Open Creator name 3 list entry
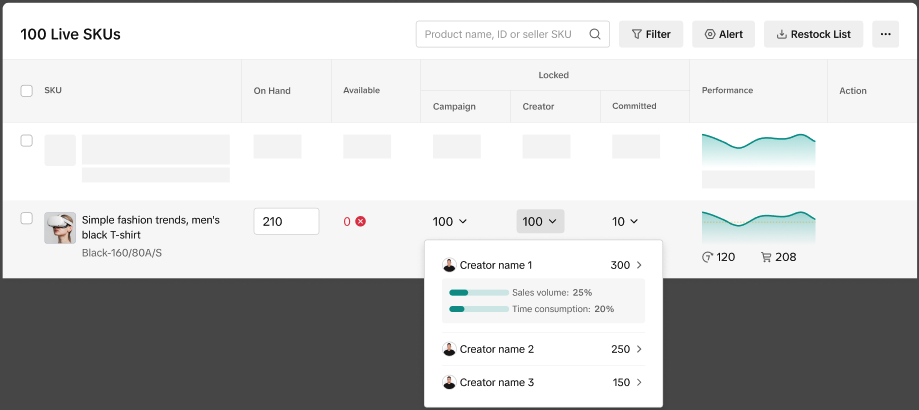 tap(543, 382)
